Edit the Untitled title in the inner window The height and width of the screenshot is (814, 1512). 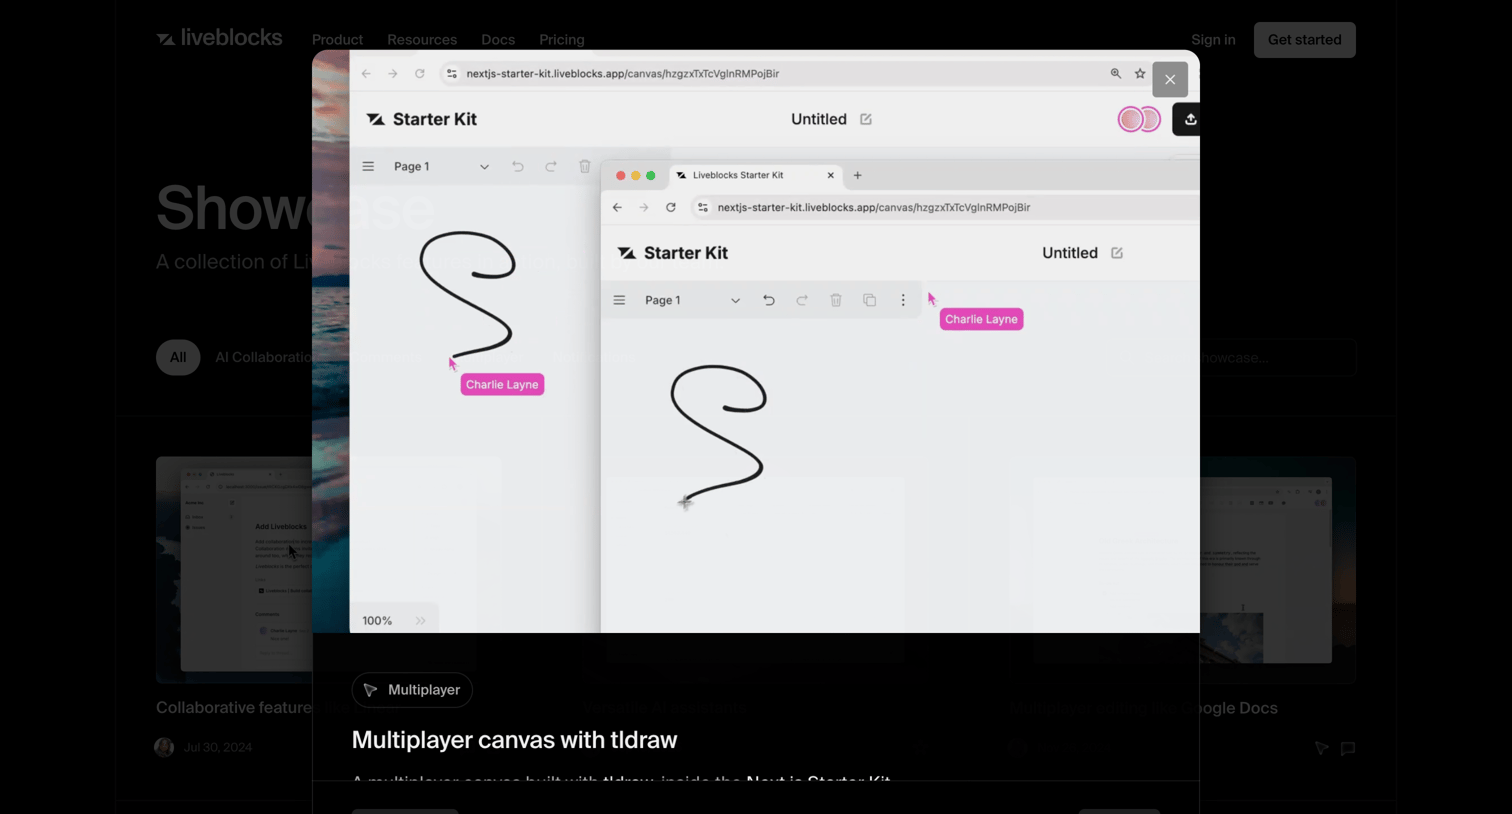(1117, 253)
